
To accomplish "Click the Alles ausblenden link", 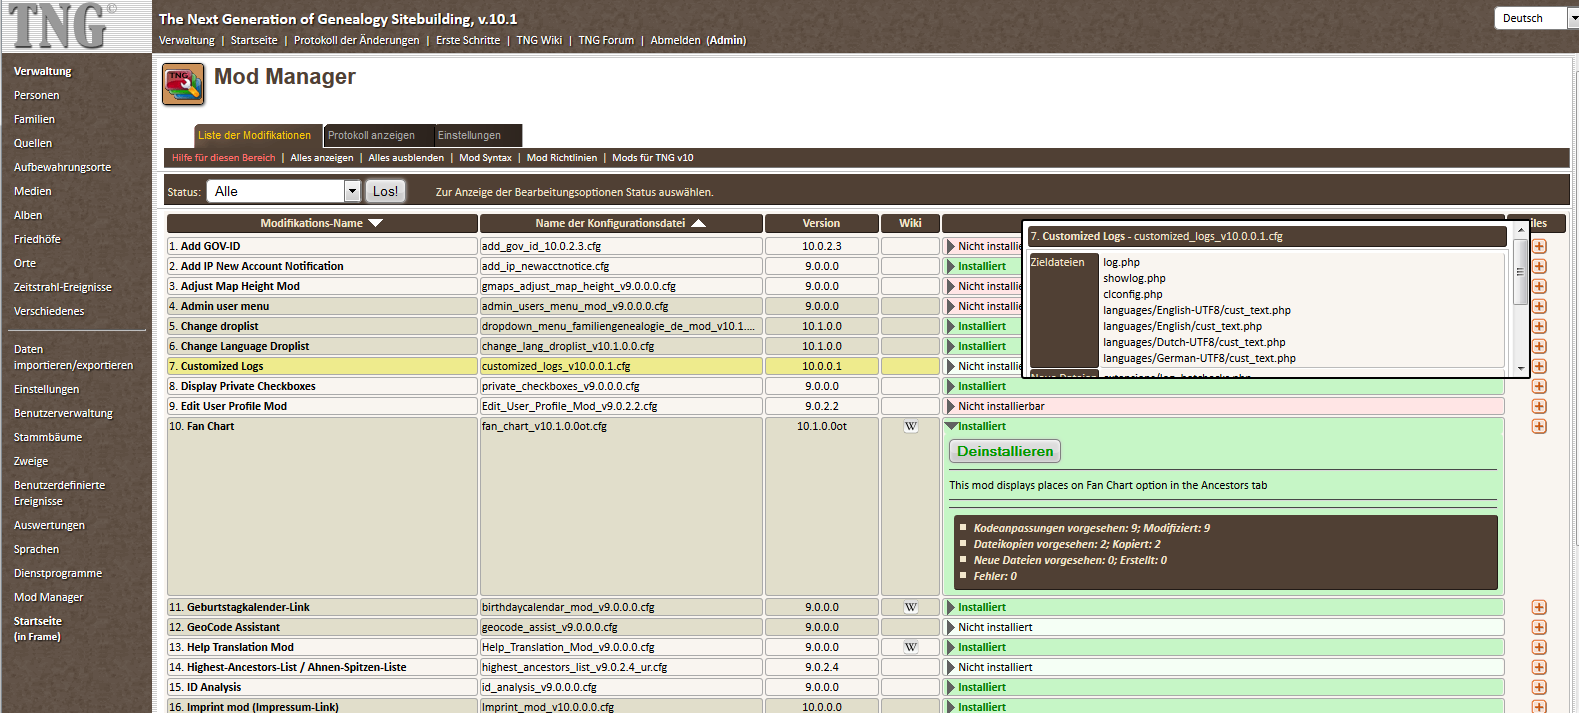I will (x=406, y=158).
